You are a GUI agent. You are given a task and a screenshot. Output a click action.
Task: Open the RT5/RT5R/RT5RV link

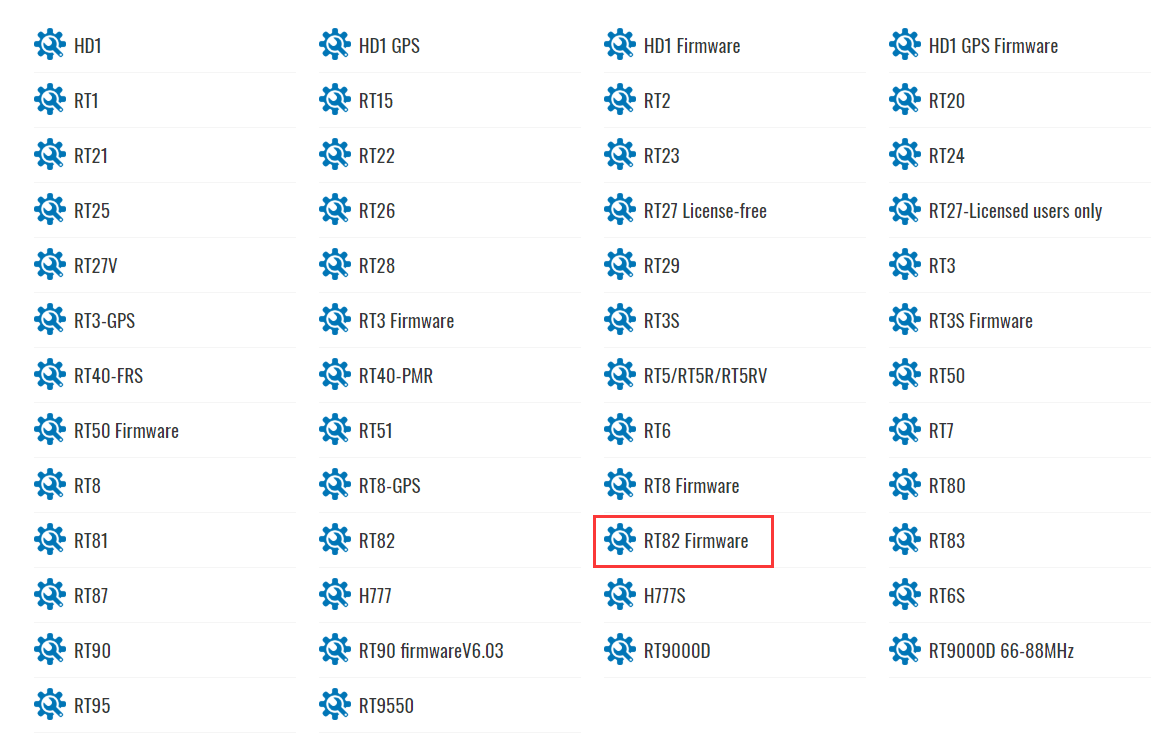click(705, 376)
